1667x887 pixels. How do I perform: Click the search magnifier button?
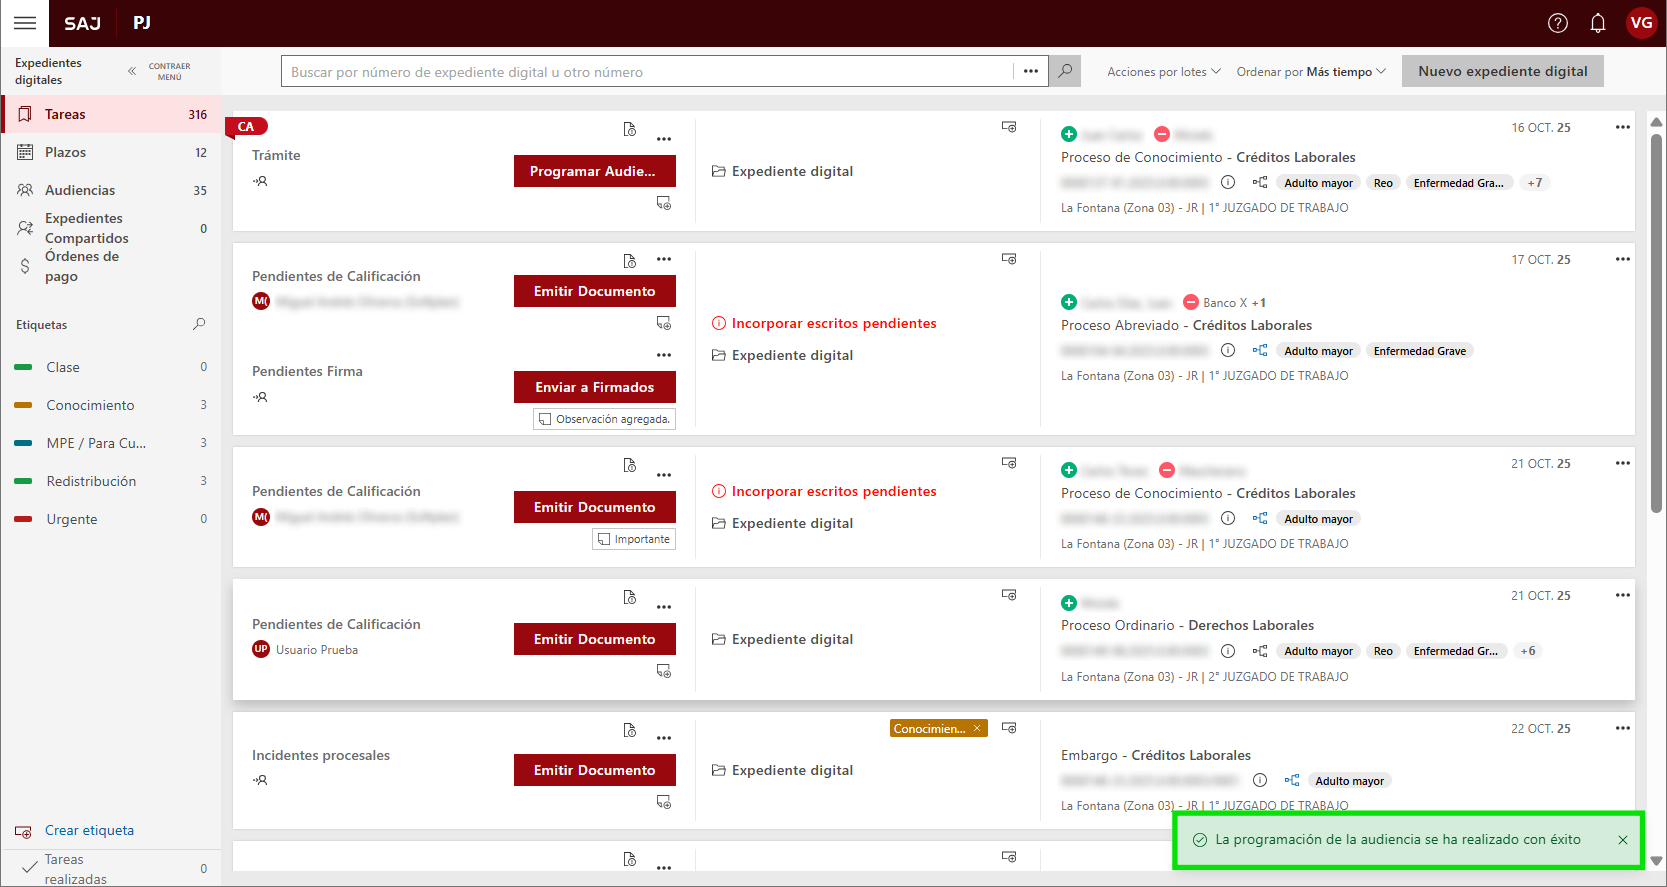point(1065,71)
